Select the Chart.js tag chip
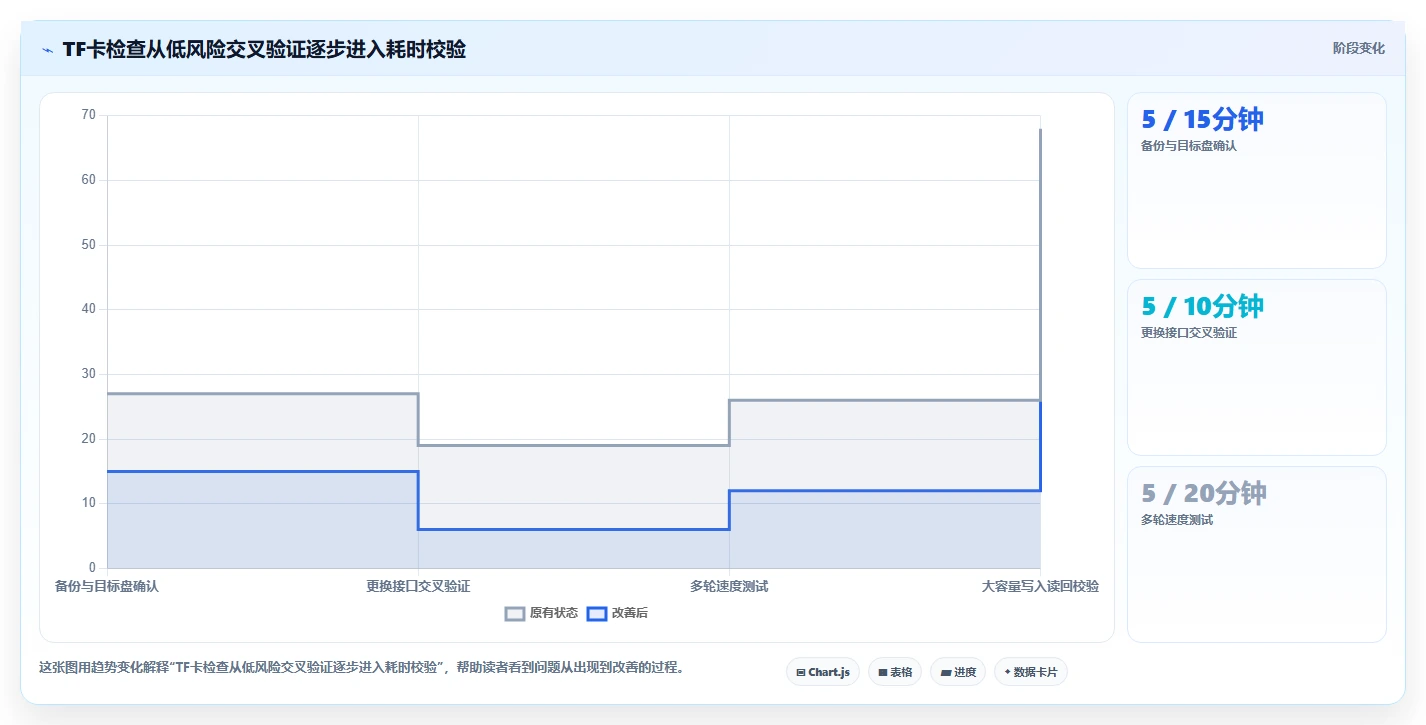 coord(823,672)
